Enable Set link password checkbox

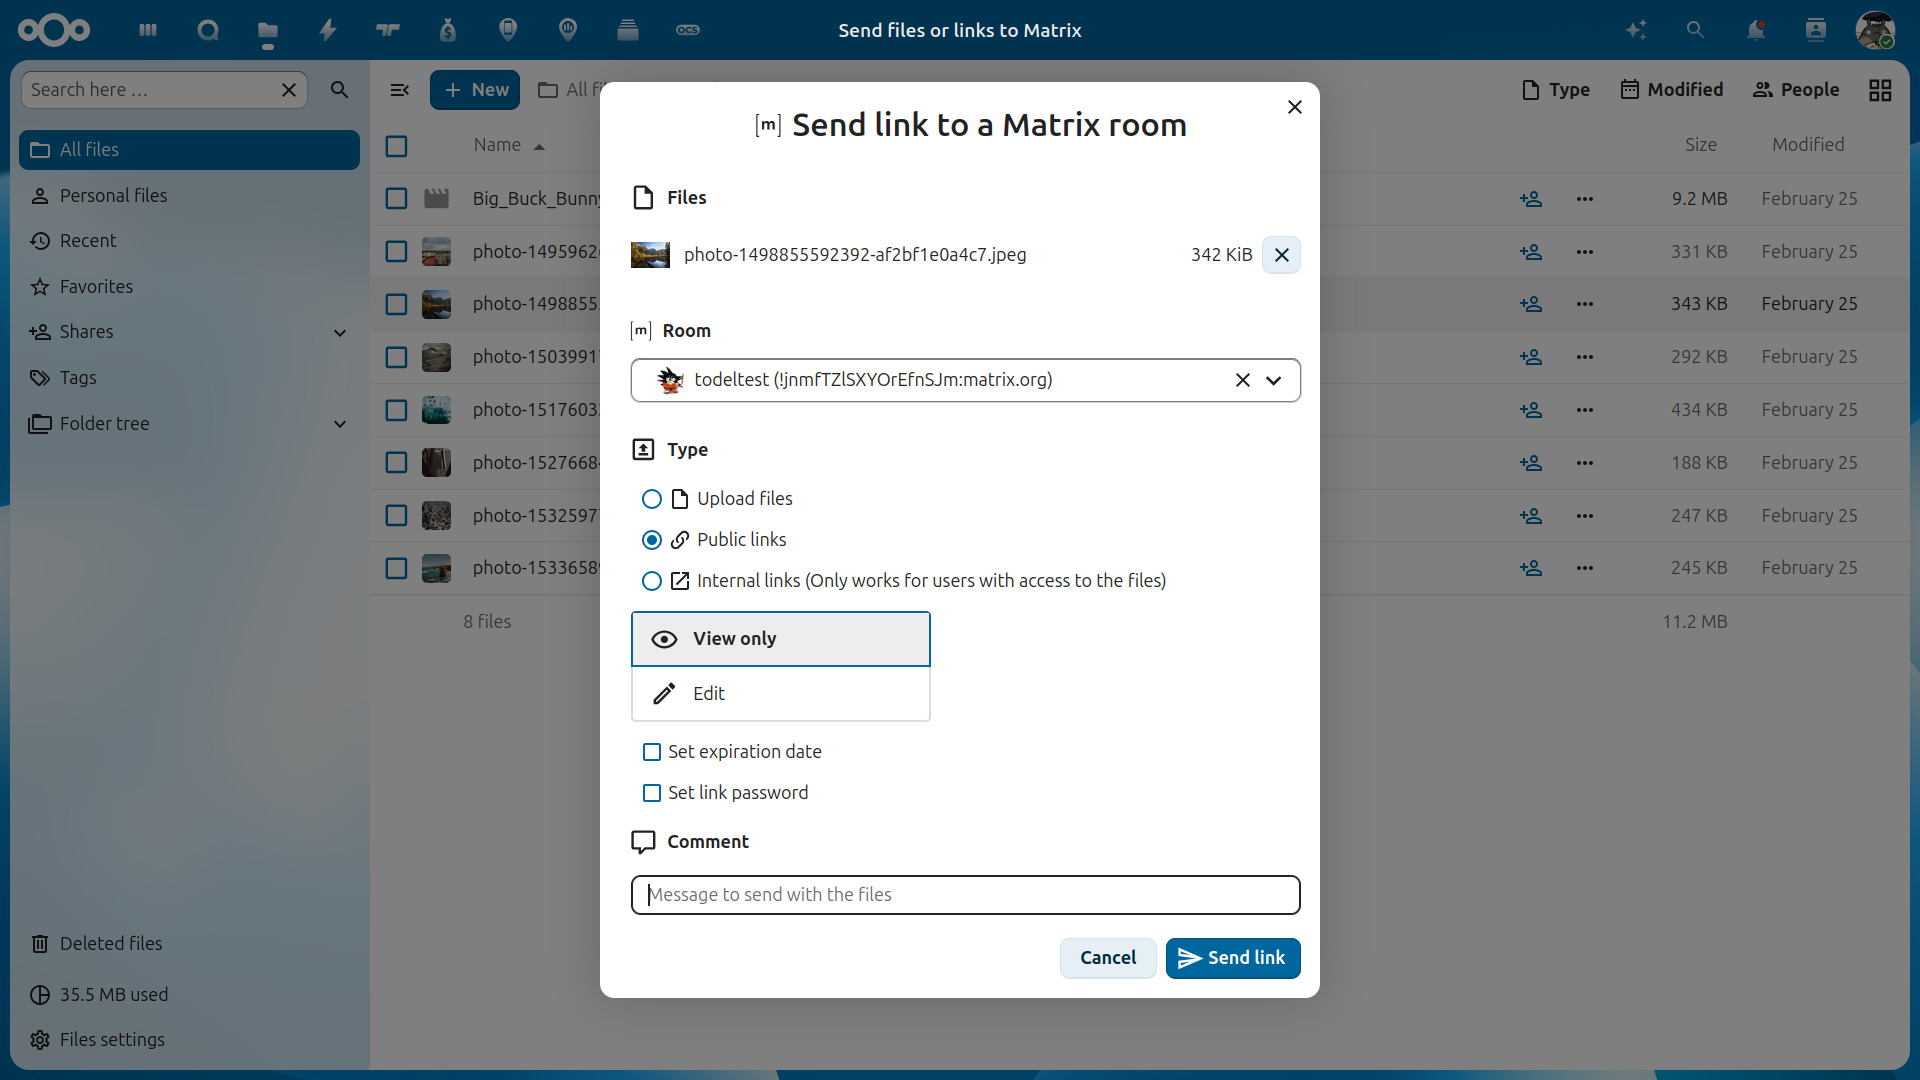652,793
